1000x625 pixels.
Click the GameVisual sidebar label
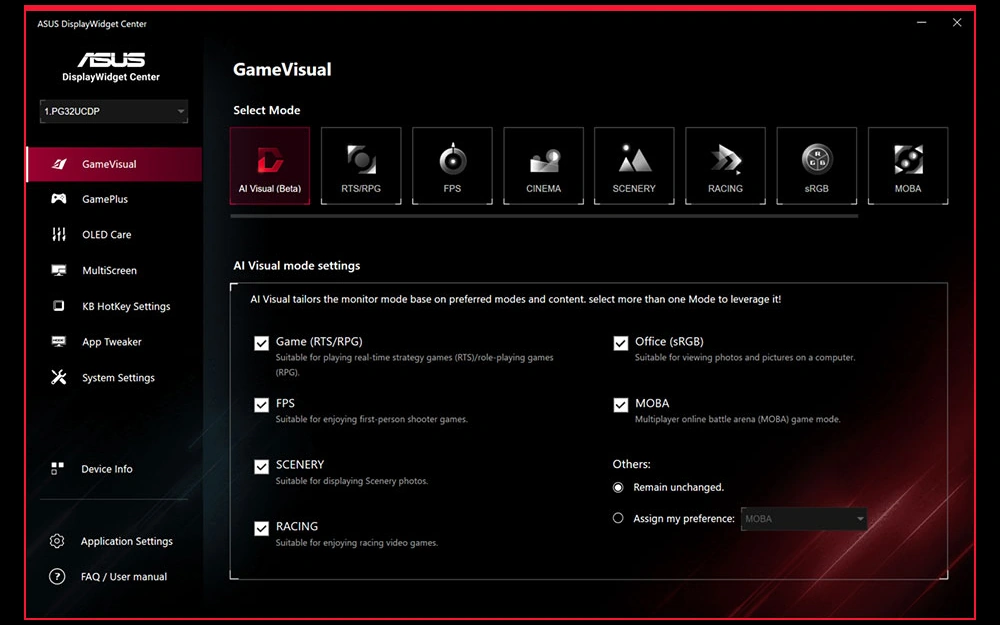tap(109, 164)
